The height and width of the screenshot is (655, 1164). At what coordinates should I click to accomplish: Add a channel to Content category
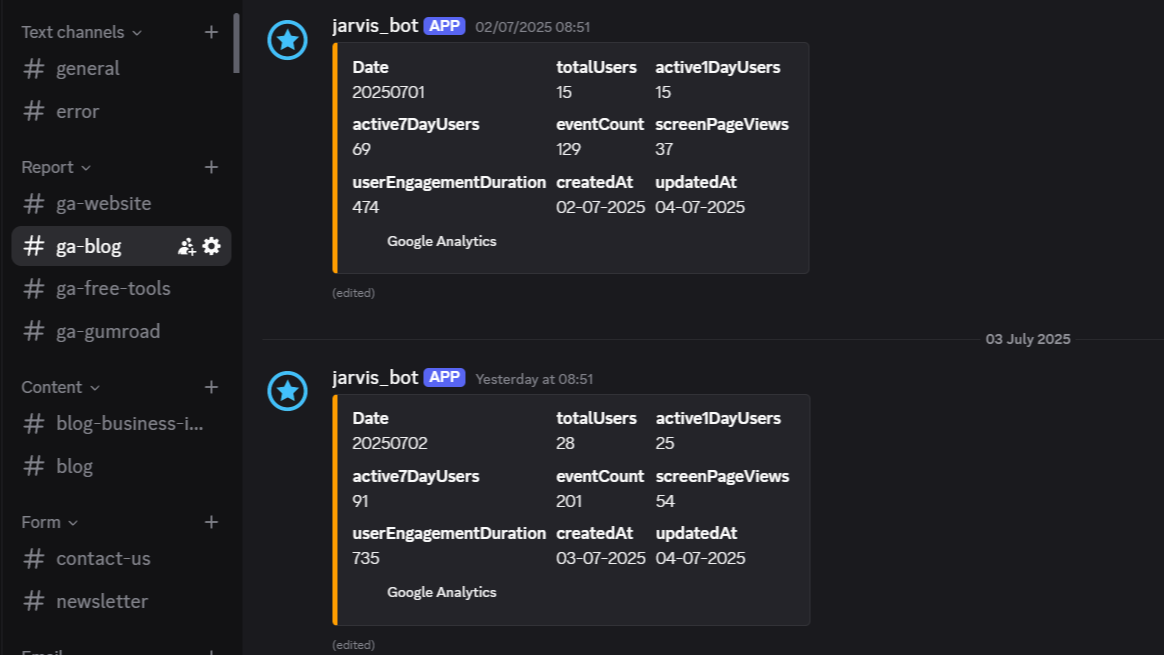[x=211, y=387]
